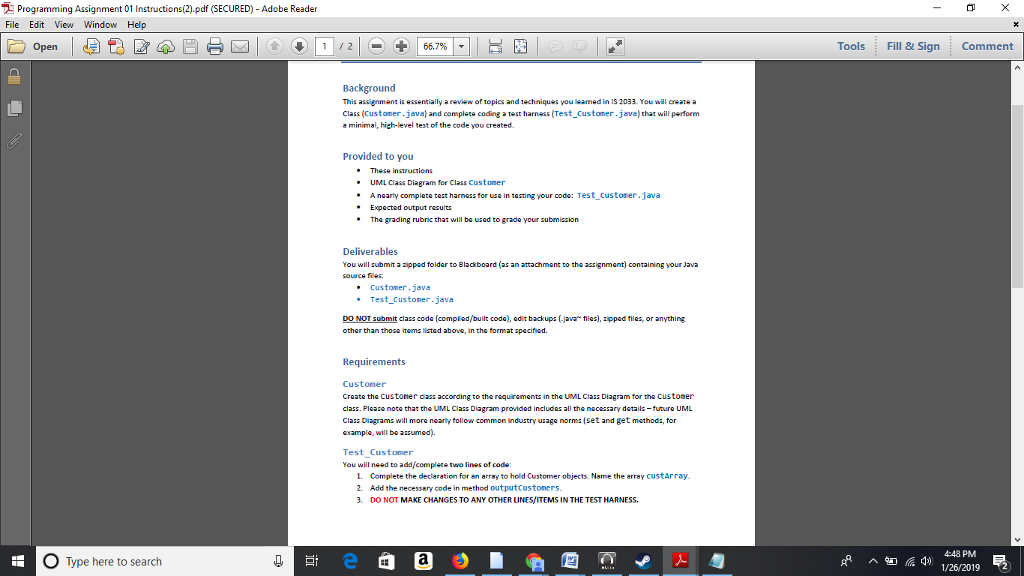The width and height of the screenshot is (1024, 576).
Task: Open Adobe Reader from the taskbar
Action: (x=679, y=560)
